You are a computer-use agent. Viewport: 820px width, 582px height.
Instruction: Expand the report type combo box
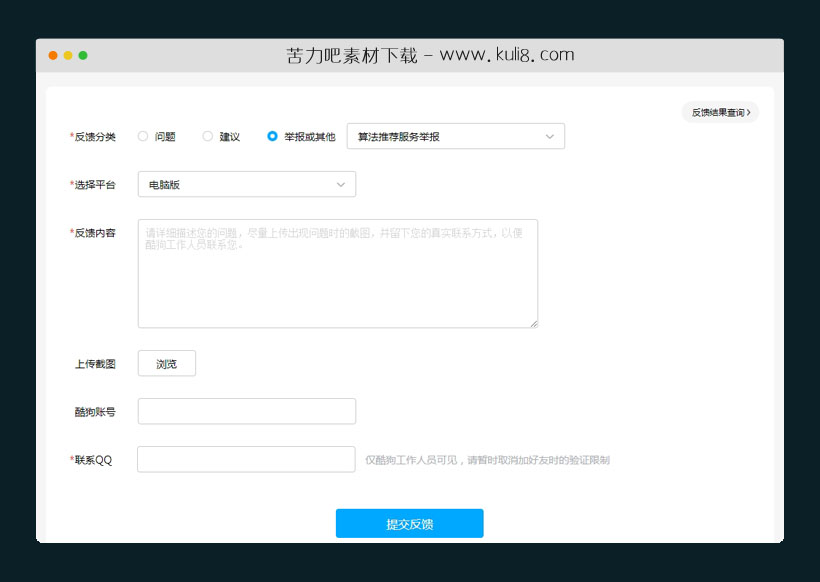[455, 136]
